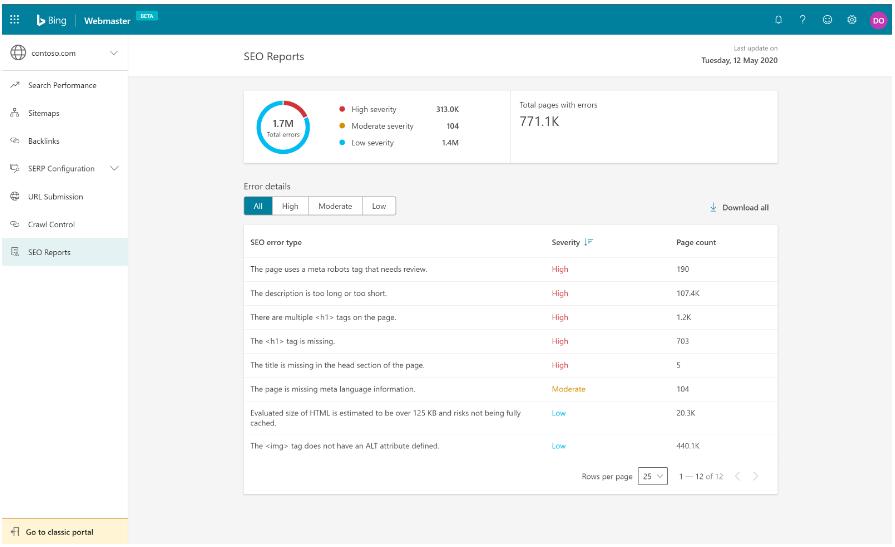Open the app launcher grid icon
The width and height of the screenshot is (895, 547).
point(14,19)
